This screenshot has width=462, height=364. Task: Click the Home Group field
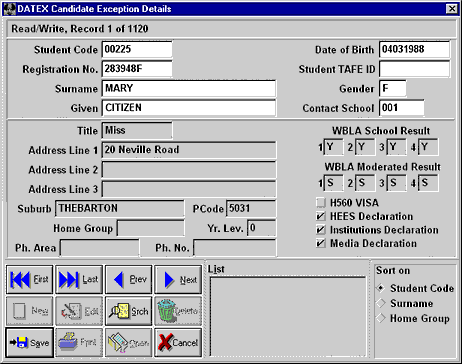(x=151, y=228)
